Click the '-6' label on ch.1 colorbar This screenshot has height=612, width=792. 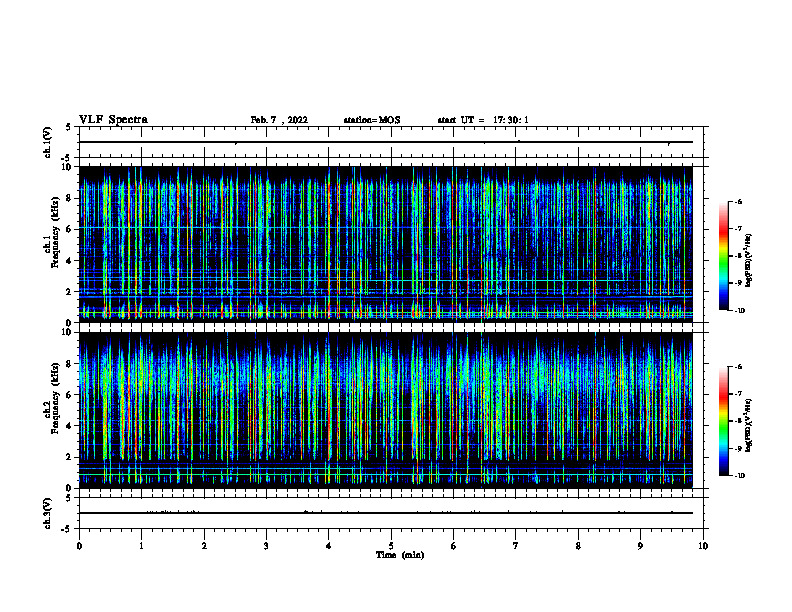(738, 201)
